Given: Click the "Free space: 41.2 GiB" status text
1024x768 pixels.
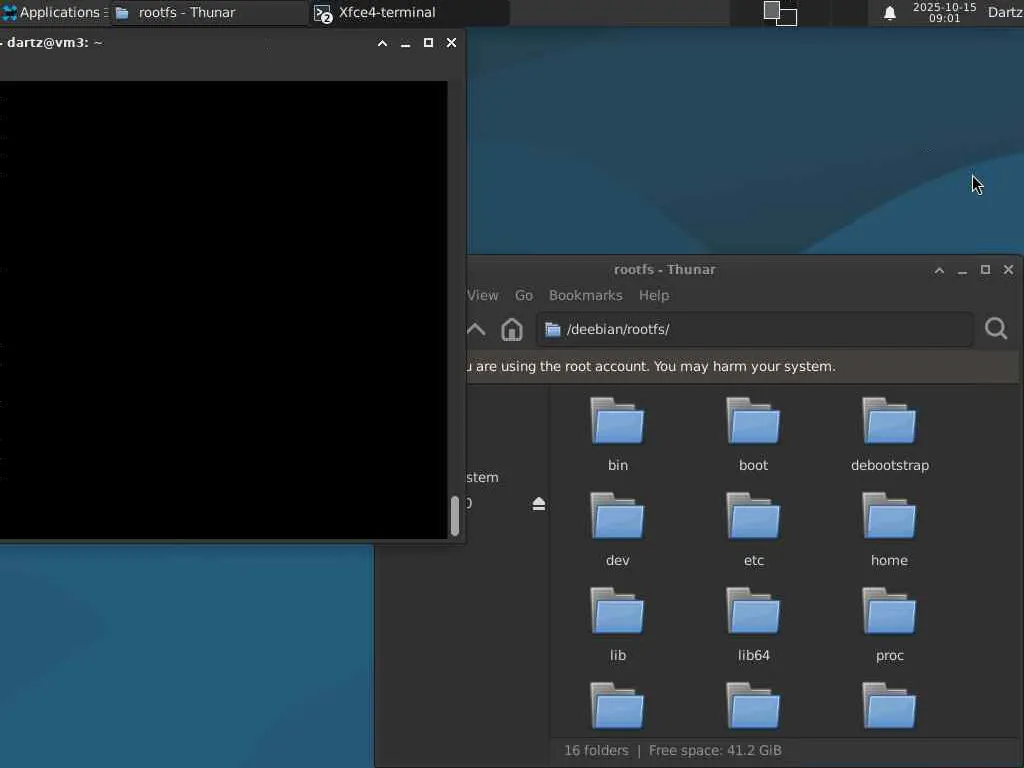Looking at the screenshot, I should pos(715,750).
